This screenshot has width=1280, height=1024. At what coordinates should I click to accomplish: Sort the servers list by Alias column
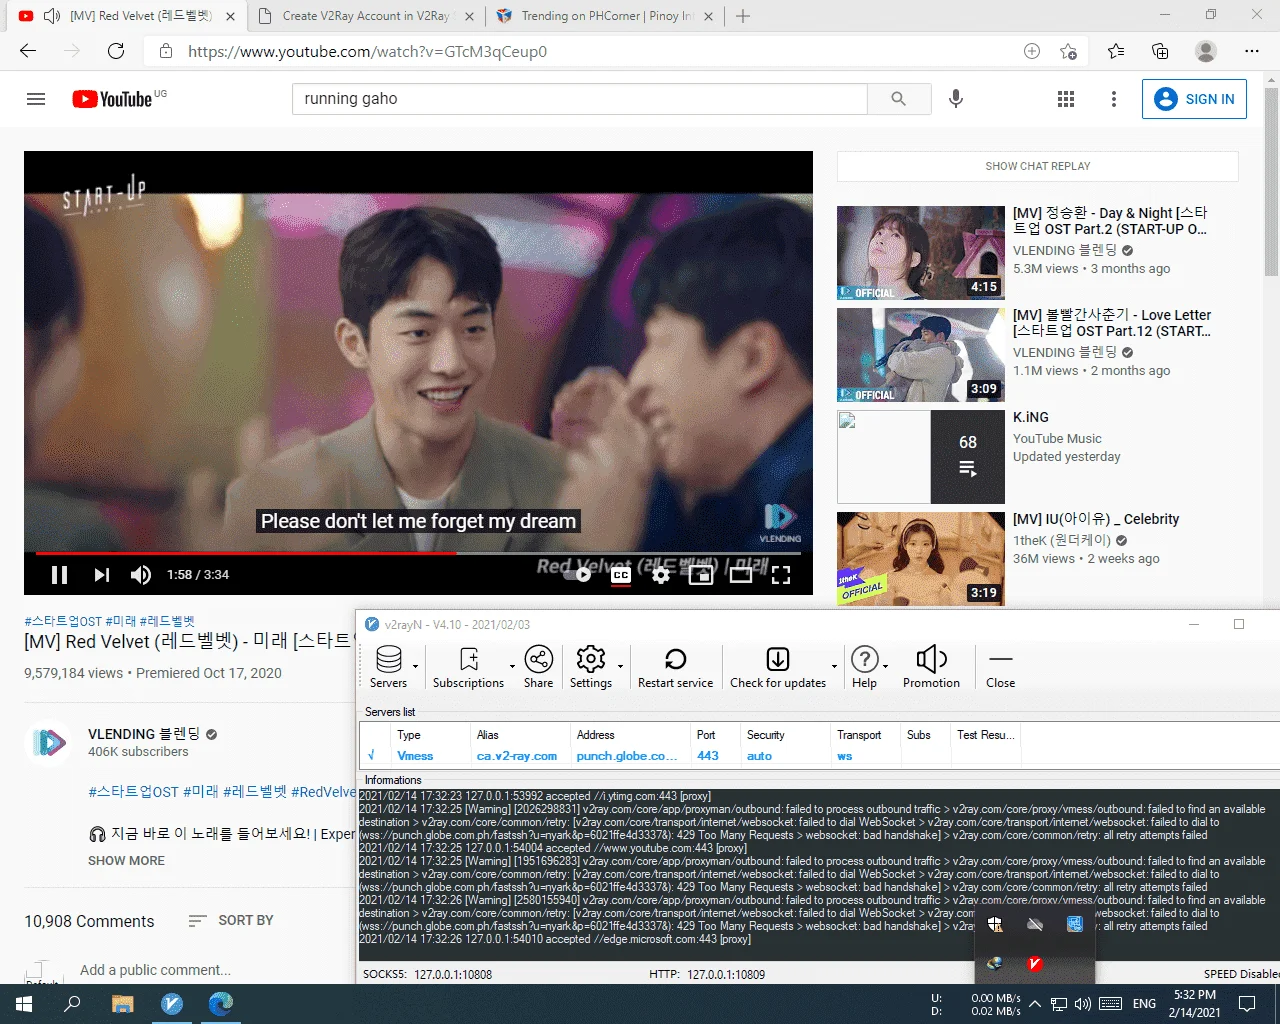coord(520,735)
